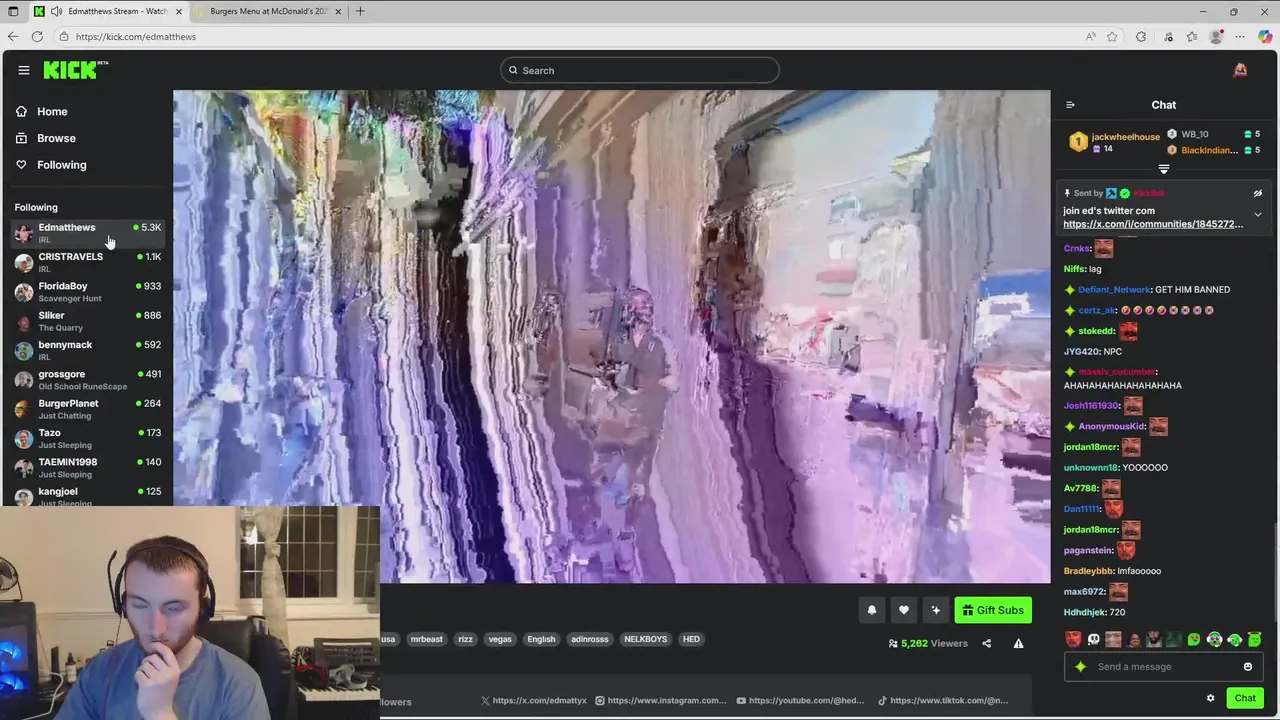Click the vegas tag
The width and height of the screenshot is (1280, 720).
[x=500, y=639]
